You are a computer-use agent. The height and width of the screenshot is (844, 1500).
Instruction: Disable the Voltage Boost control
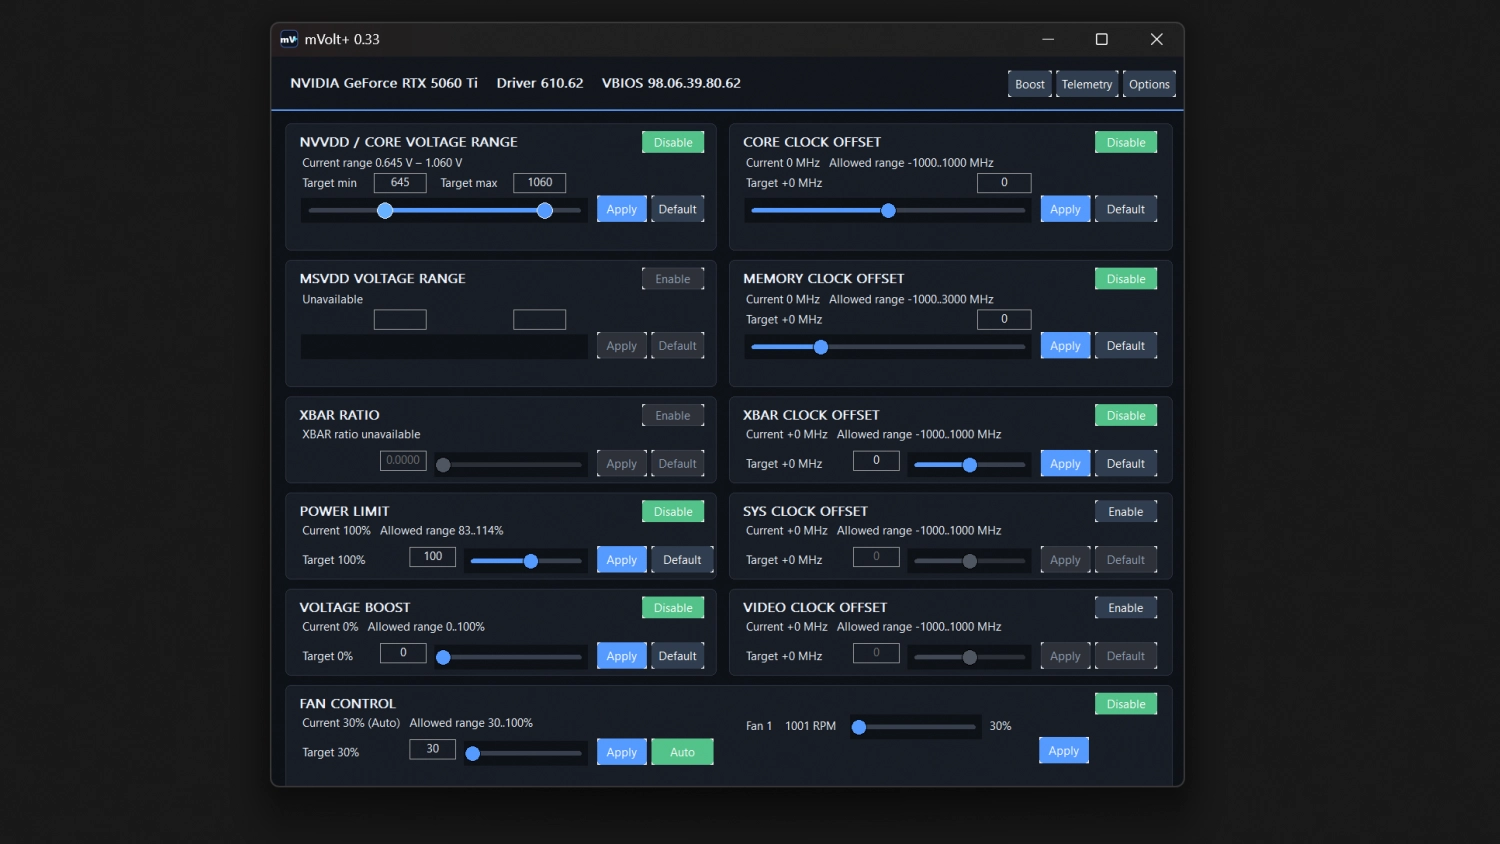point(673,607)
